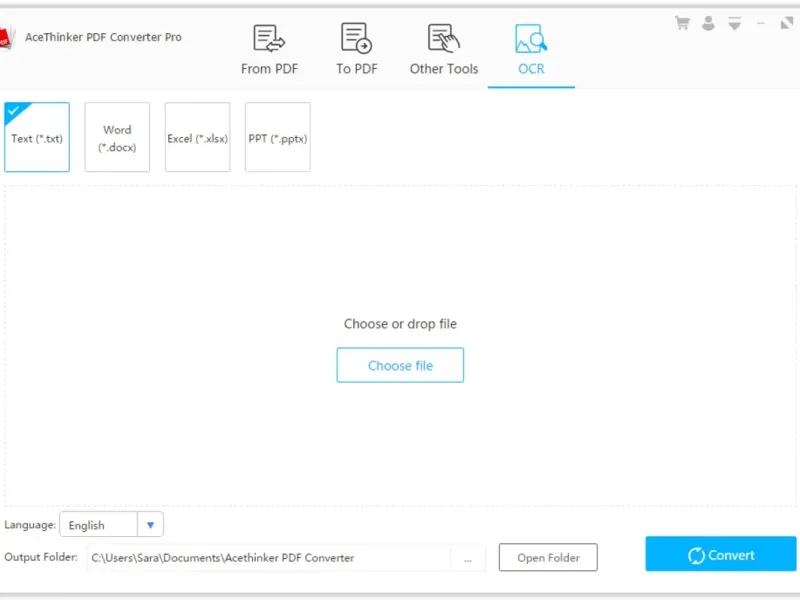Switch to the To PDF tab
Viewport: 800px width, 600px height.
pos(357,50)
